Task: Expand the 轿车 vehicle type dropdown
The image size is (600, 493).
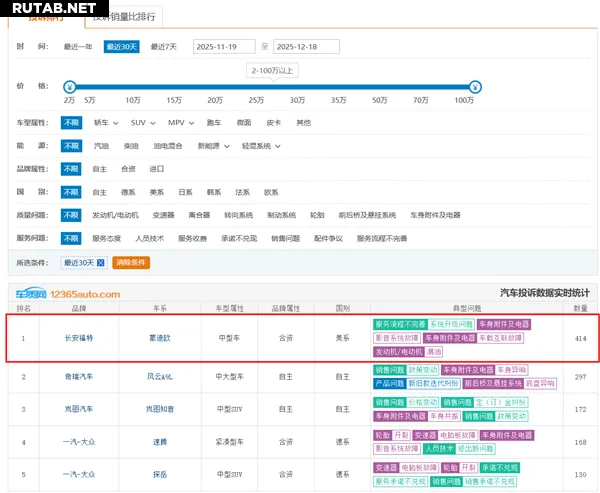Action: pyautogui.click(x=106, y=122)
